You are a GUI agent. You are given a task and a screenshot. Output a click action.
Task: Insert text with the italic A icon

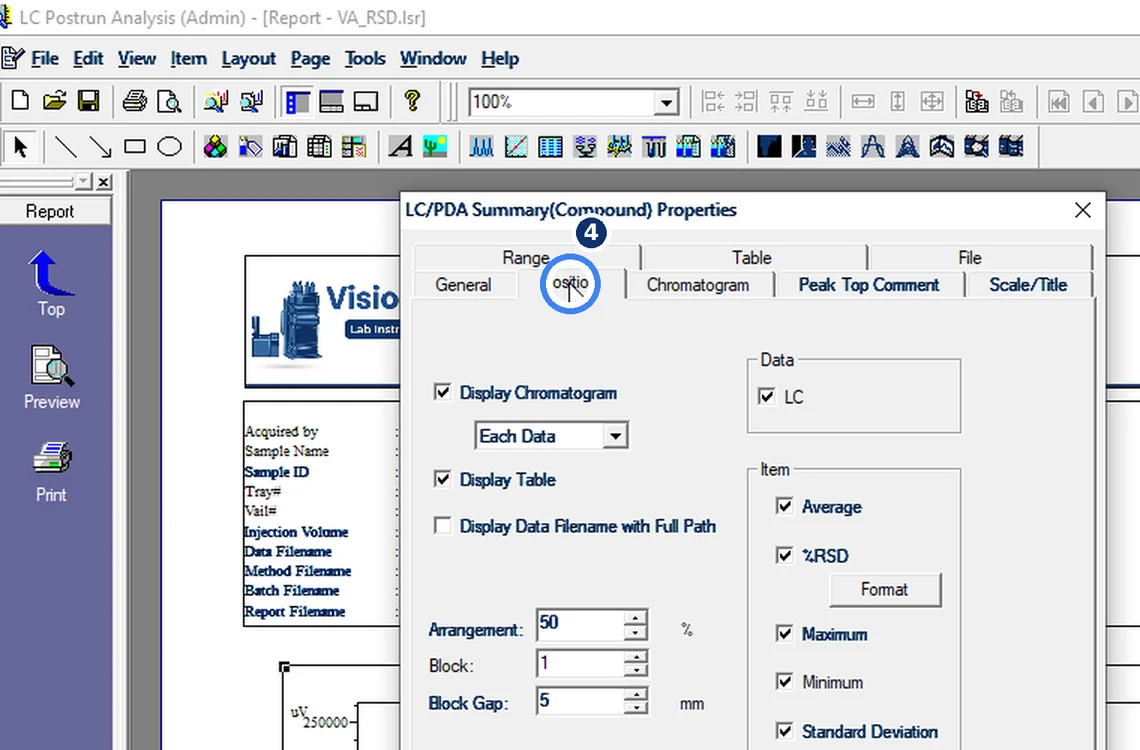click(400, 147)
